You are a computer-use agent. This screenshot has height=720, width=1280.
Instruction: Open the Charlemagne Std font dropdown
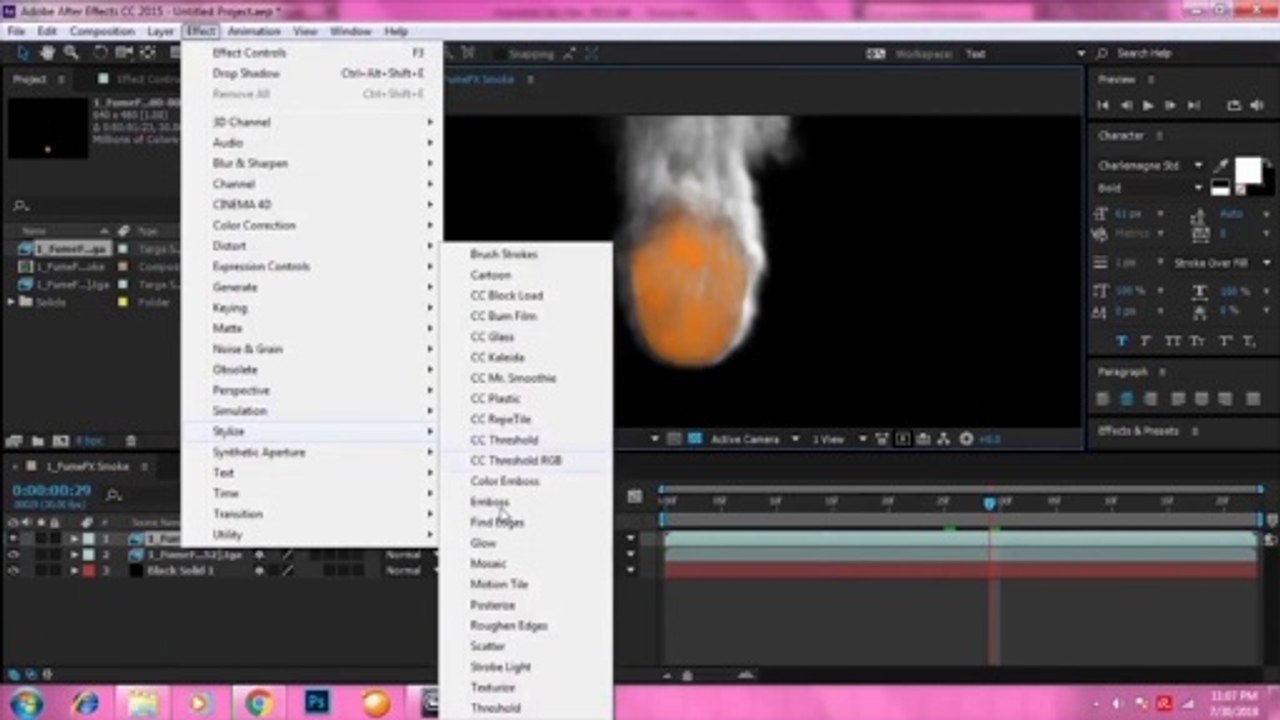[x=1150, y=165]
